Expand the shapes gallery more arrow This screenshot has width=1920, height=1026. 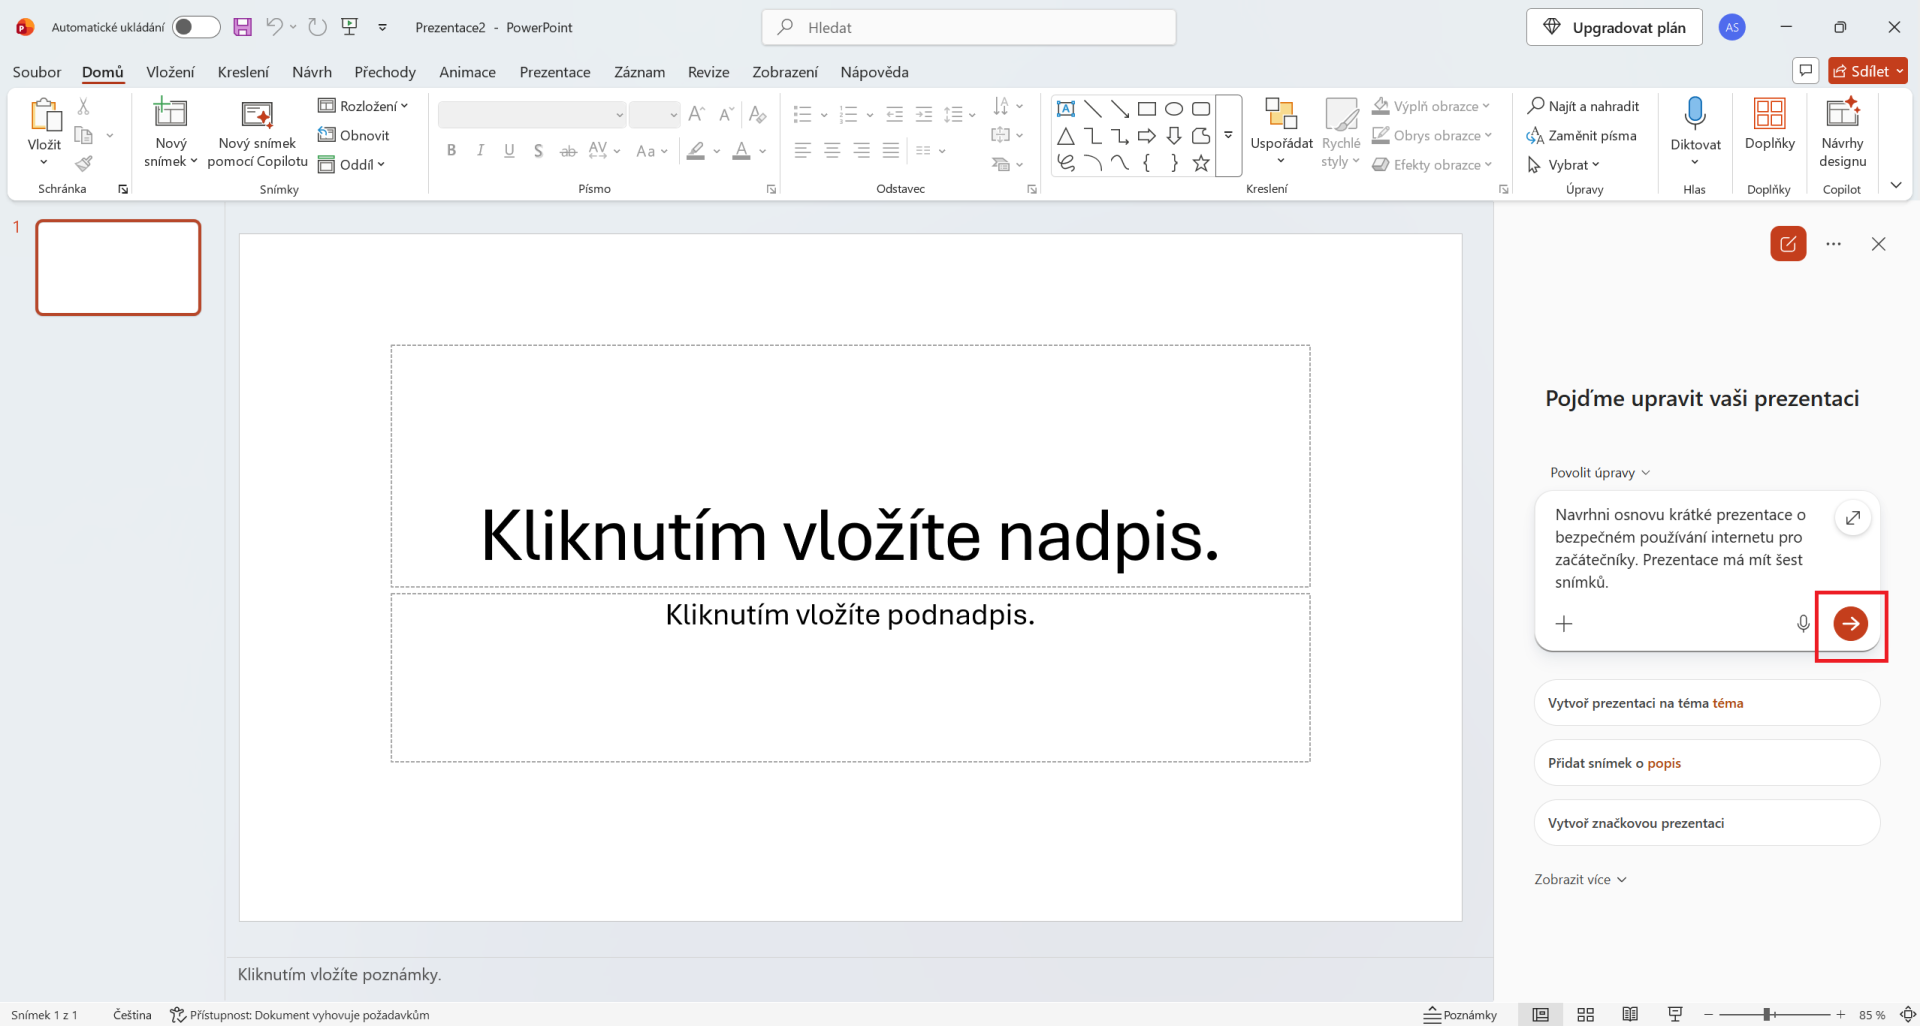1228,135
